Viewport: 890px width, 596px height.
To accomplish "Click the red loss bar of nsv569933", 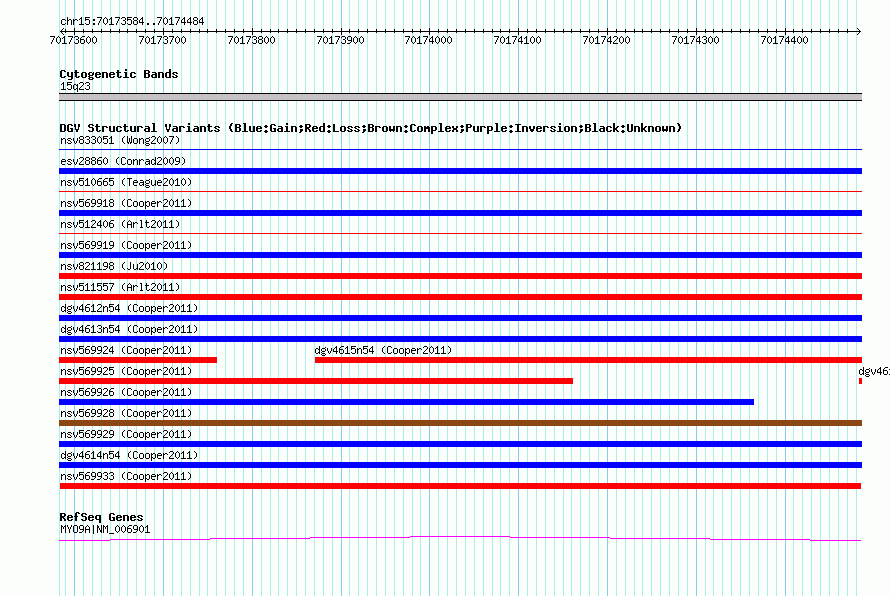I will 460,486.
